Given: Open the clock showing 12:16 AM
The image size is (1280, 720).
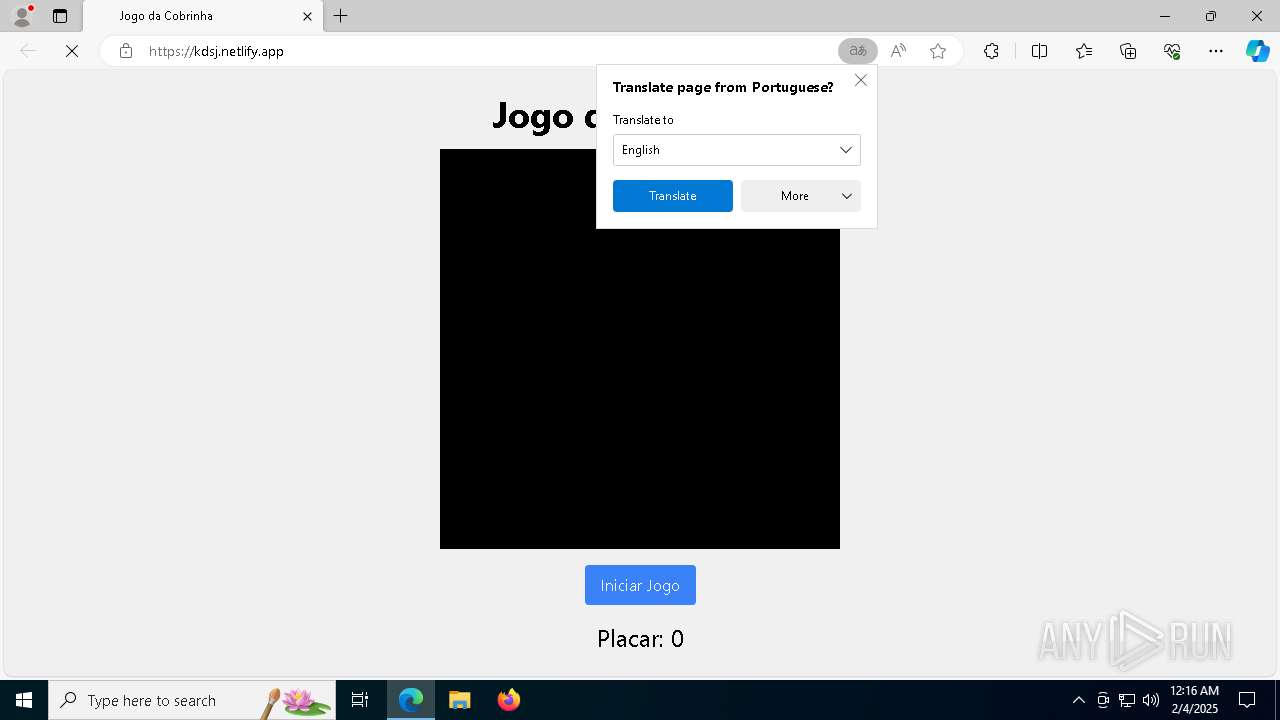Looking at the screenshot, I should pos(1194,700).
